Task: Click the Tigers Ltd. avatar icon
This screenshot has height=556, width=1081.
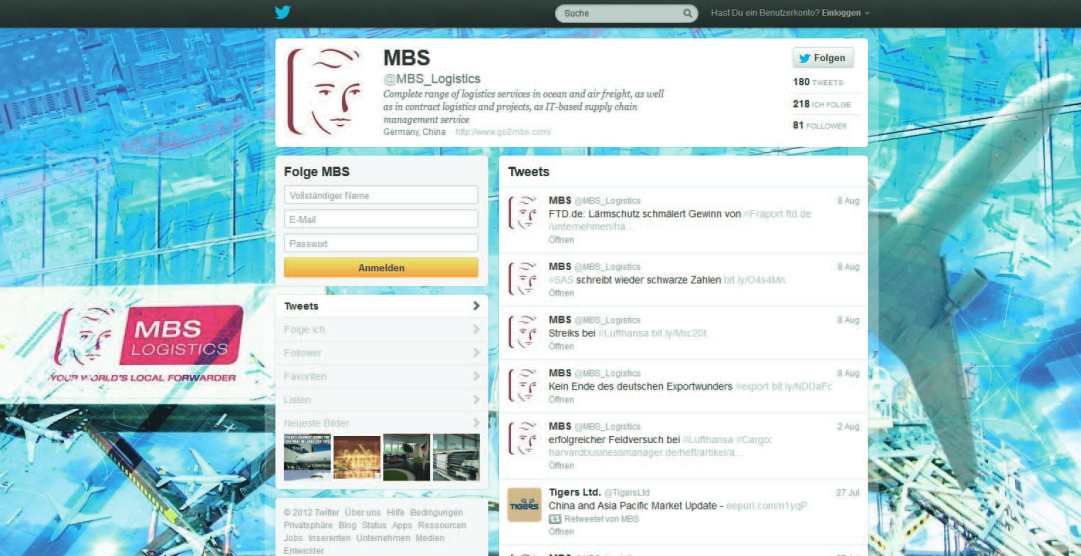Action: pos(524,505)
